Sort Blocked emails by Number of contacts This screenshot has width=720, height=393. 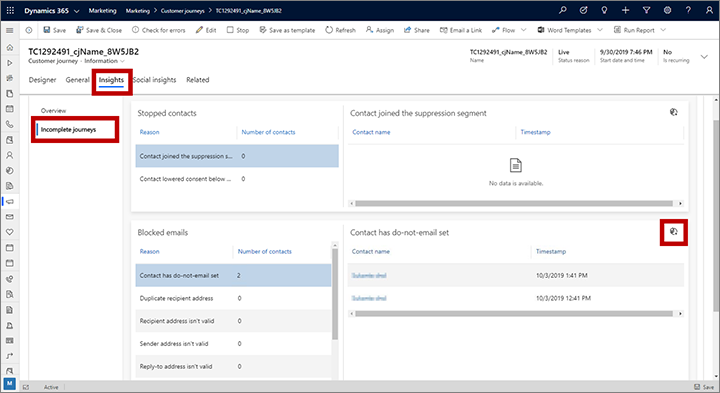coord(264,252)
